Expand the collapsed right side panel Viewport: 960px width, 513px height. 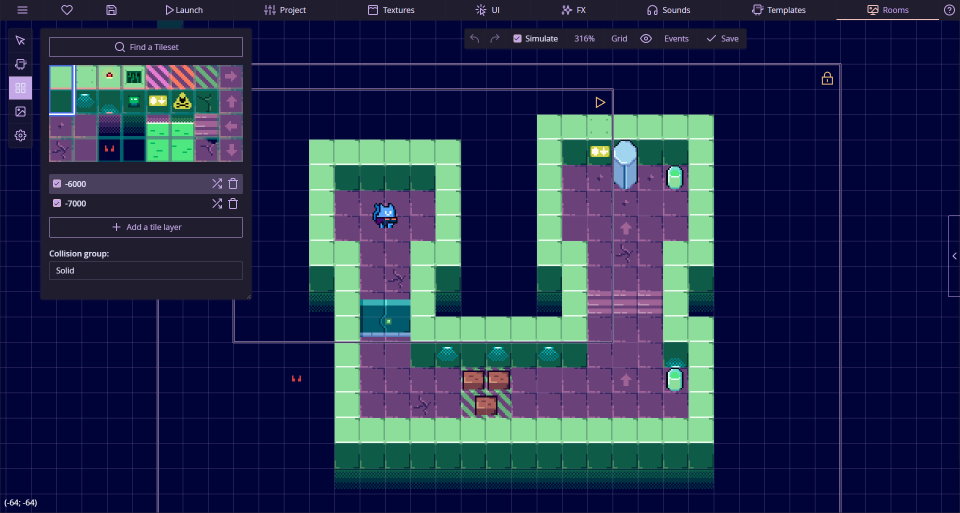953,257
